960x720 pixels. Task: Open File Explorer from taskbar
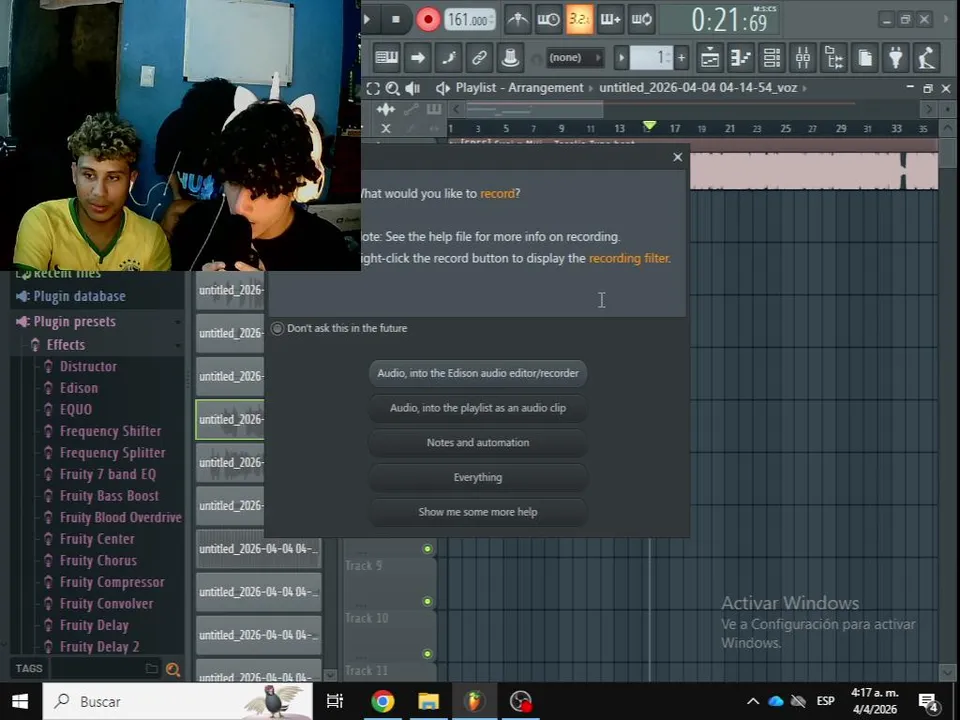pyautogui.click(x=429, y=701)
